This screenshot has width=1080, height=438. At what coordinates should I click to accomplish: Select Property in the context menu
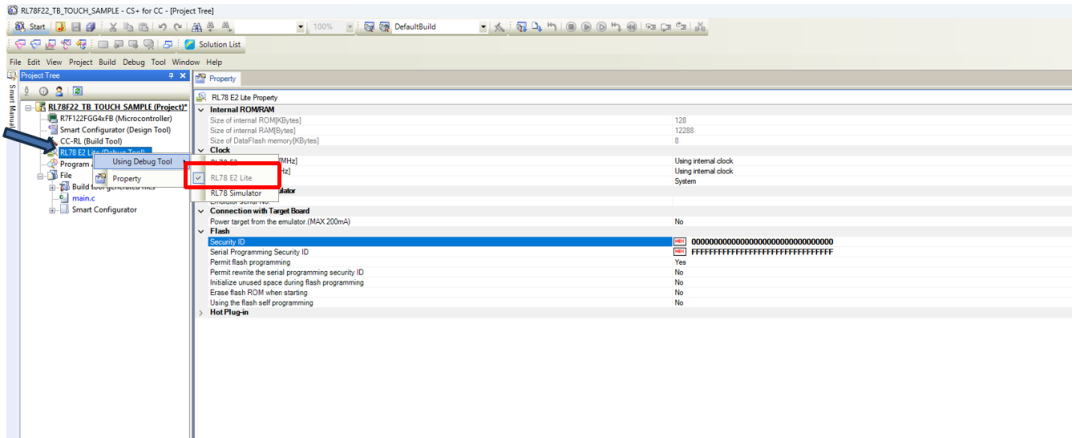pyautogui.click(x=126, y=179)
